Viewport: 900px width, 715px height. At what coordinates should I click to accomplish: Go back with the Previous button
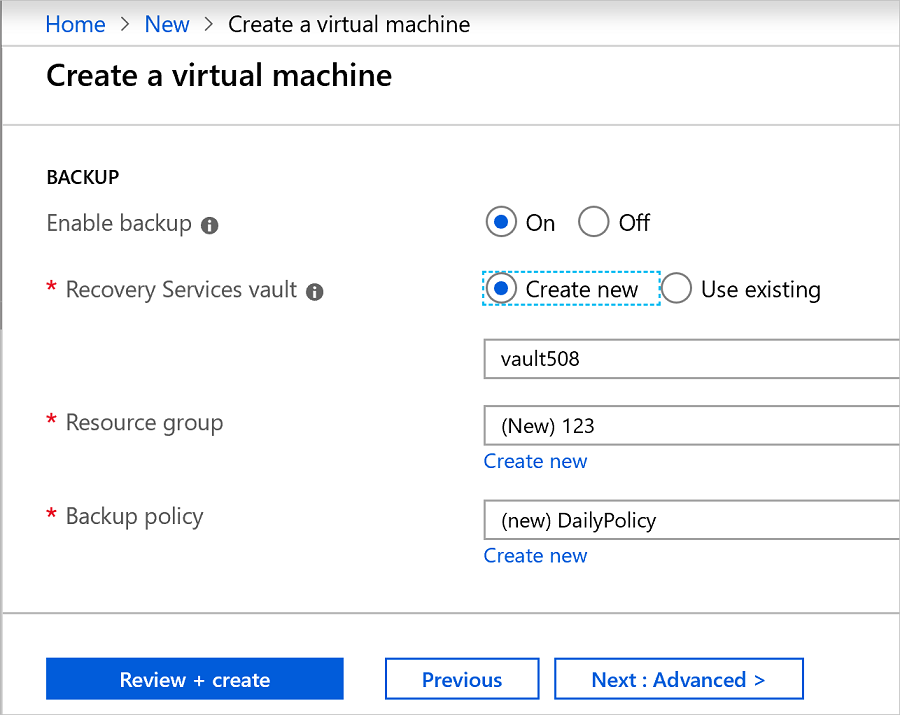point(461,678)
